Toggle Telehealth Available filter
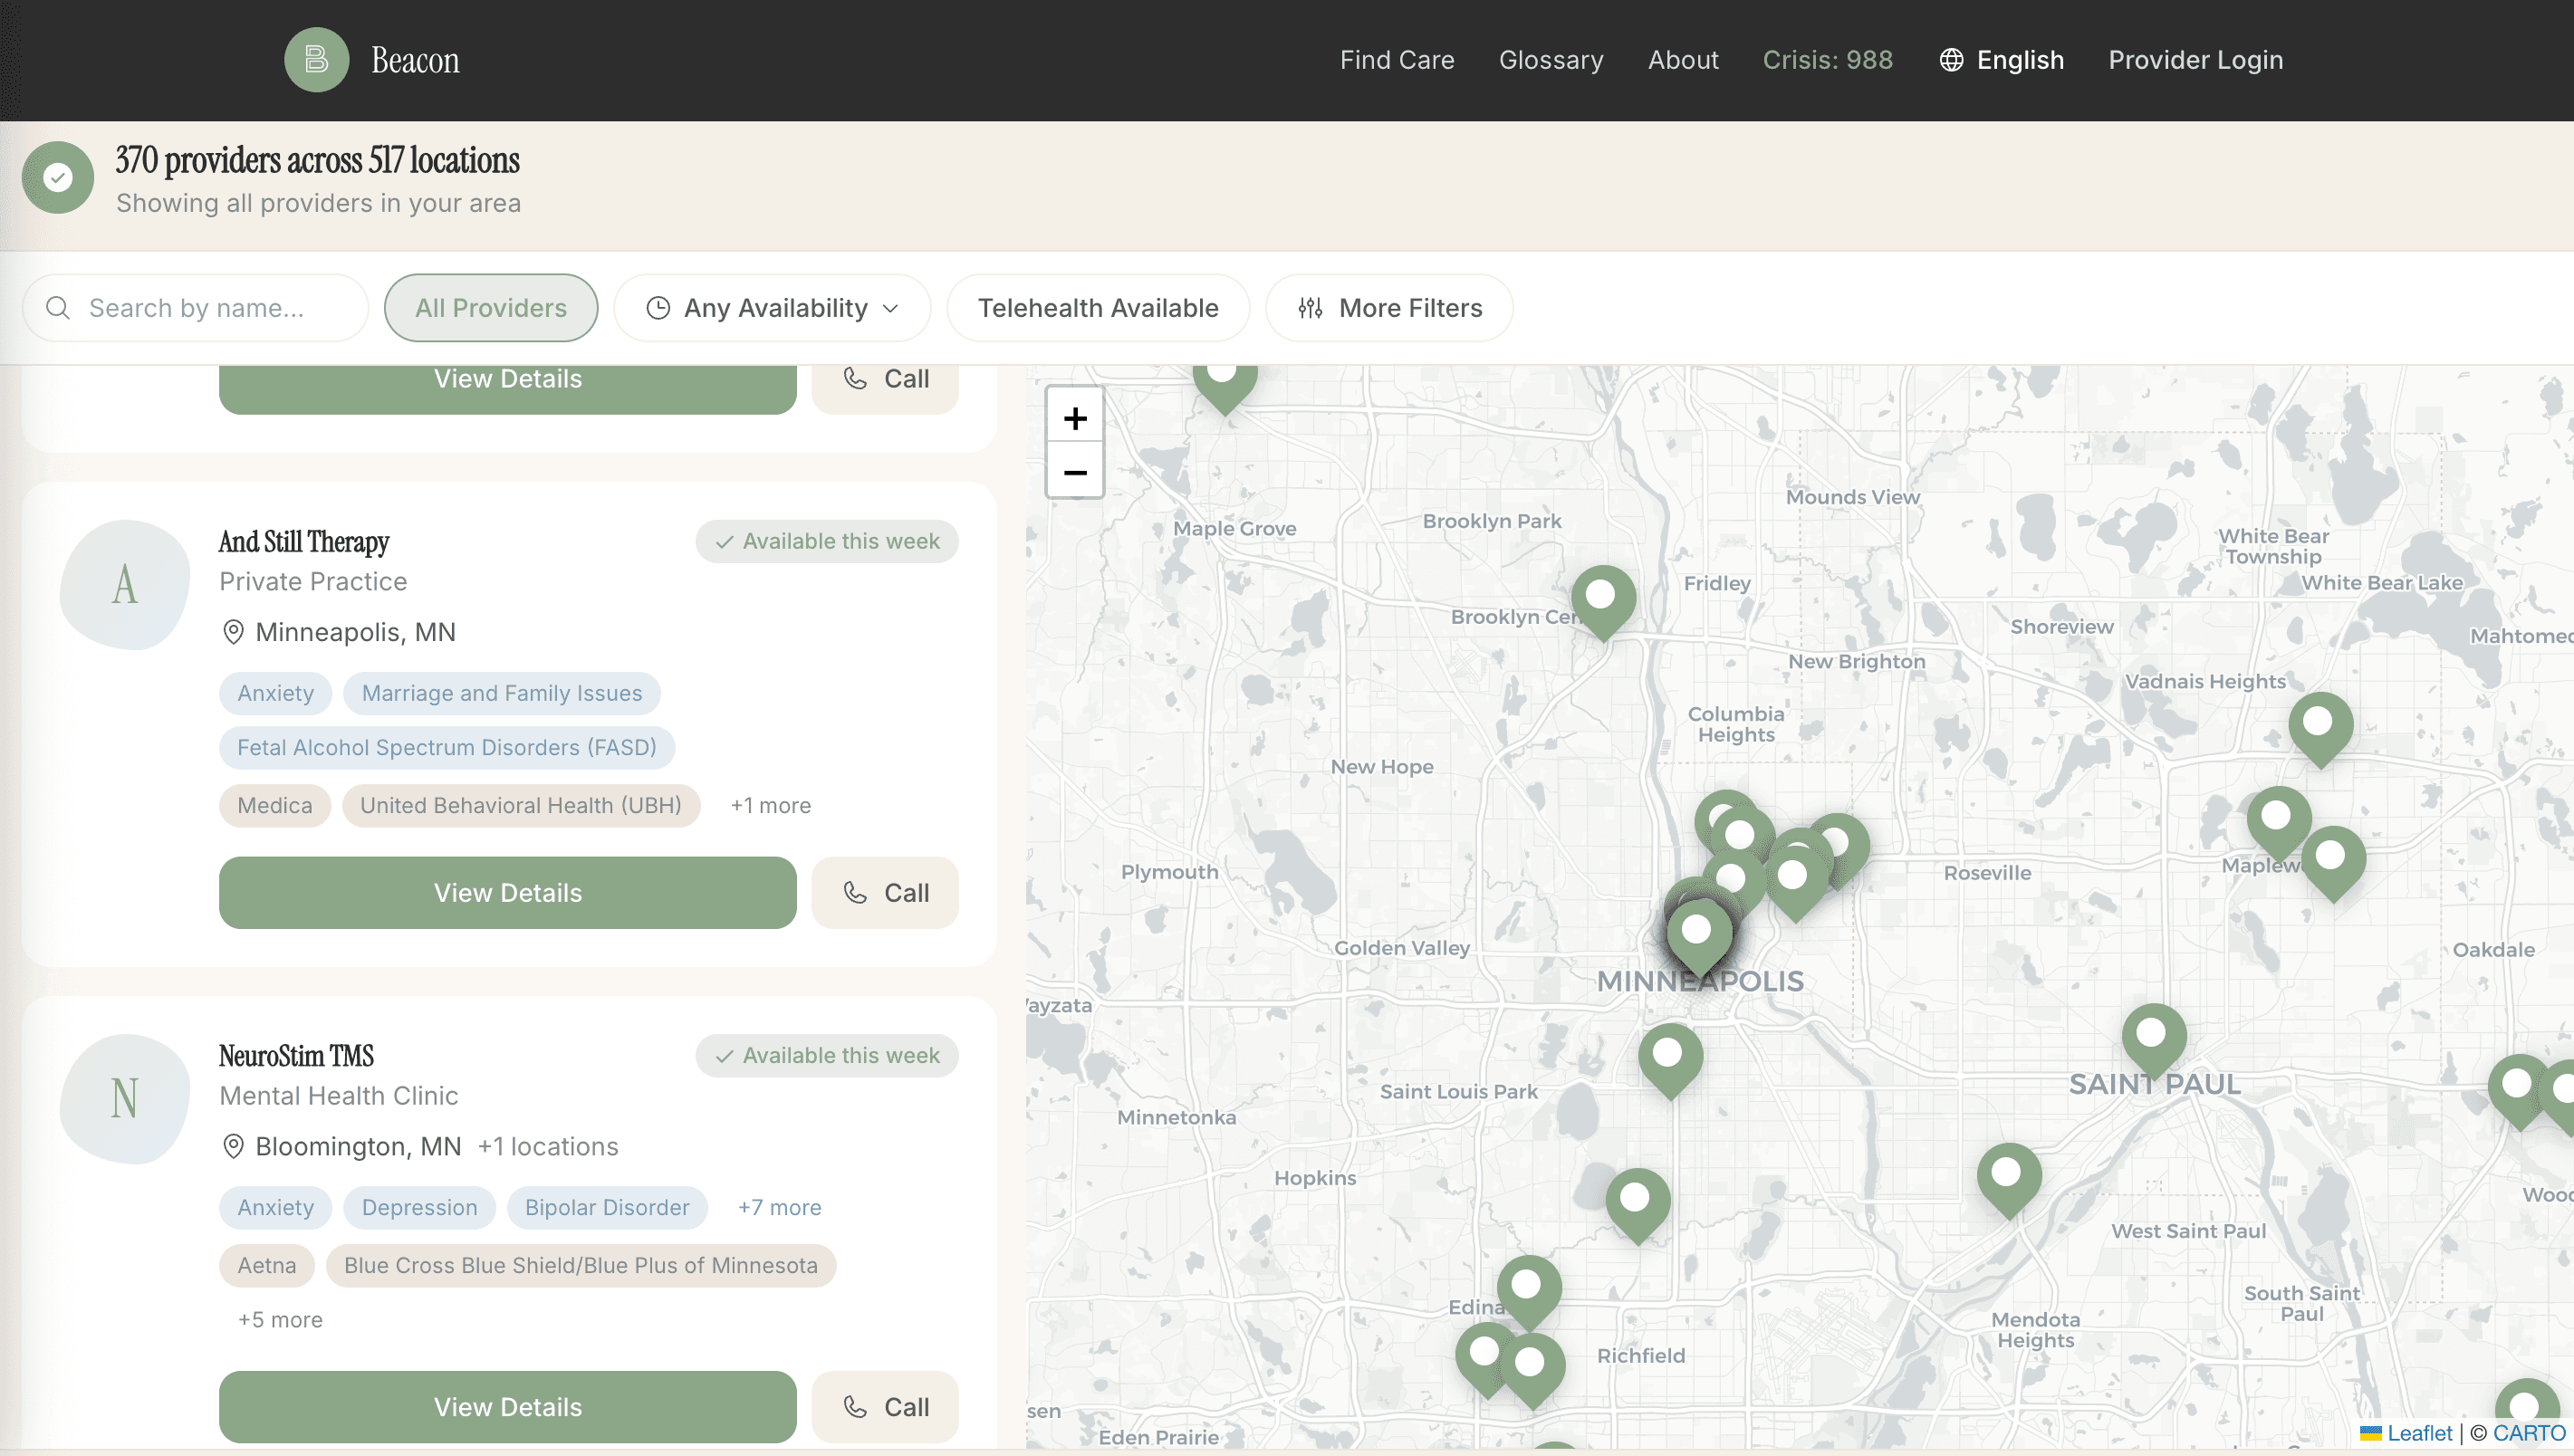Image resolution: width=2574 pixels, height=1456 pixels. coord(1098,308)
